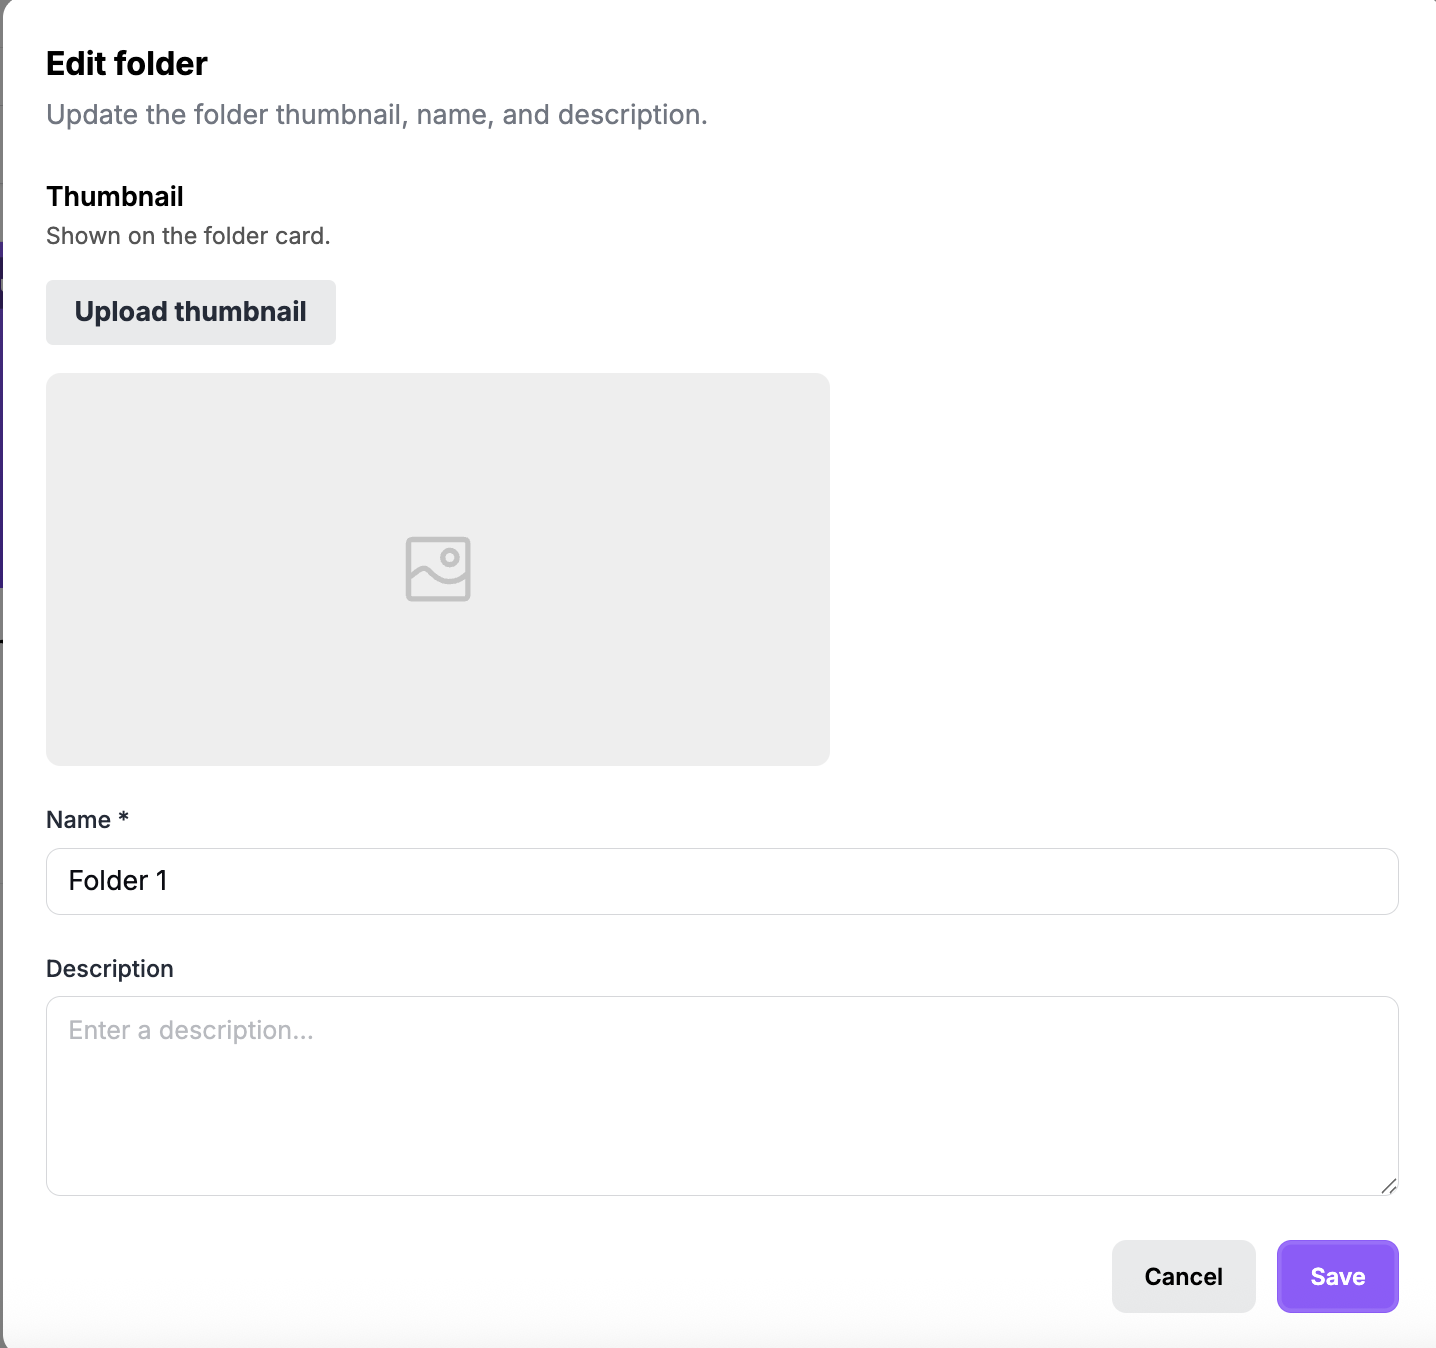Click the "Shown on the folder card." hint text
Screen dimensions: 1436x1348
[188, 236]
